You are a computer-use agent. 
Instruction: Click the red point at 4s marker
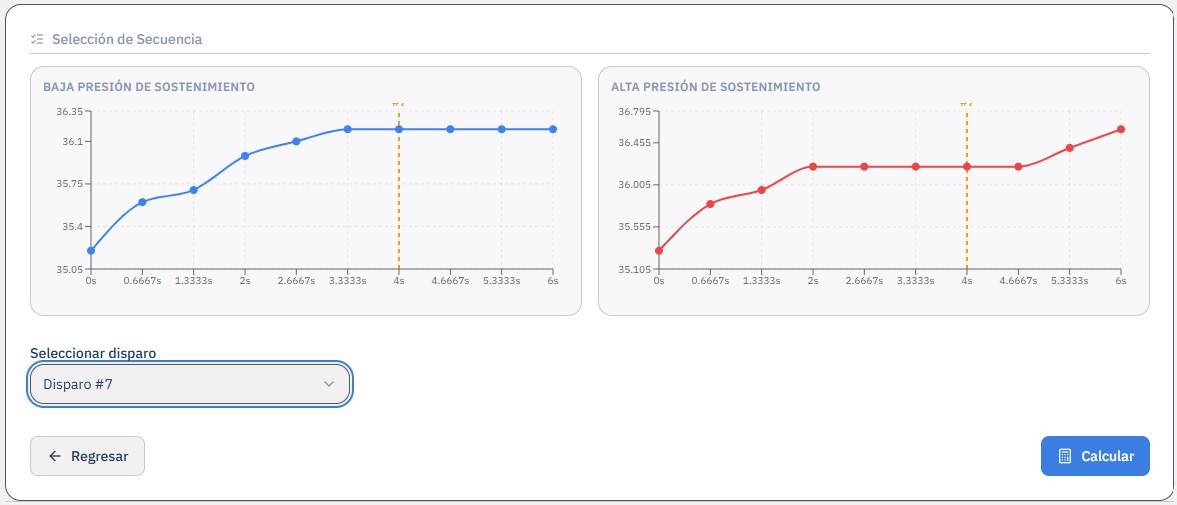(x=967, y=167)
